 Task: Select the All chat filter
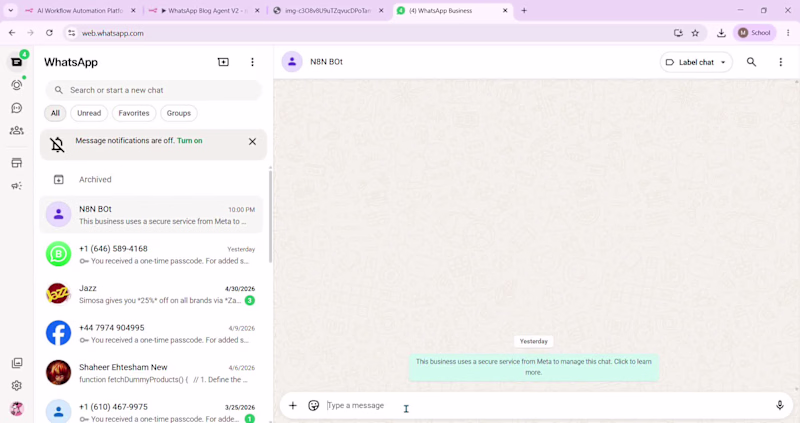point(55,113)
